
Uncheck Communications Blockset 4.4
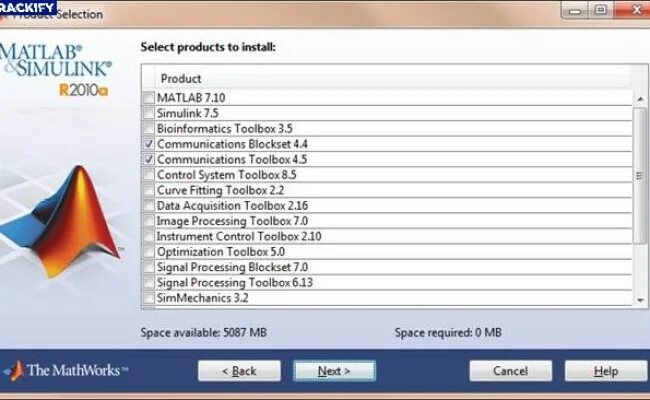148,144
